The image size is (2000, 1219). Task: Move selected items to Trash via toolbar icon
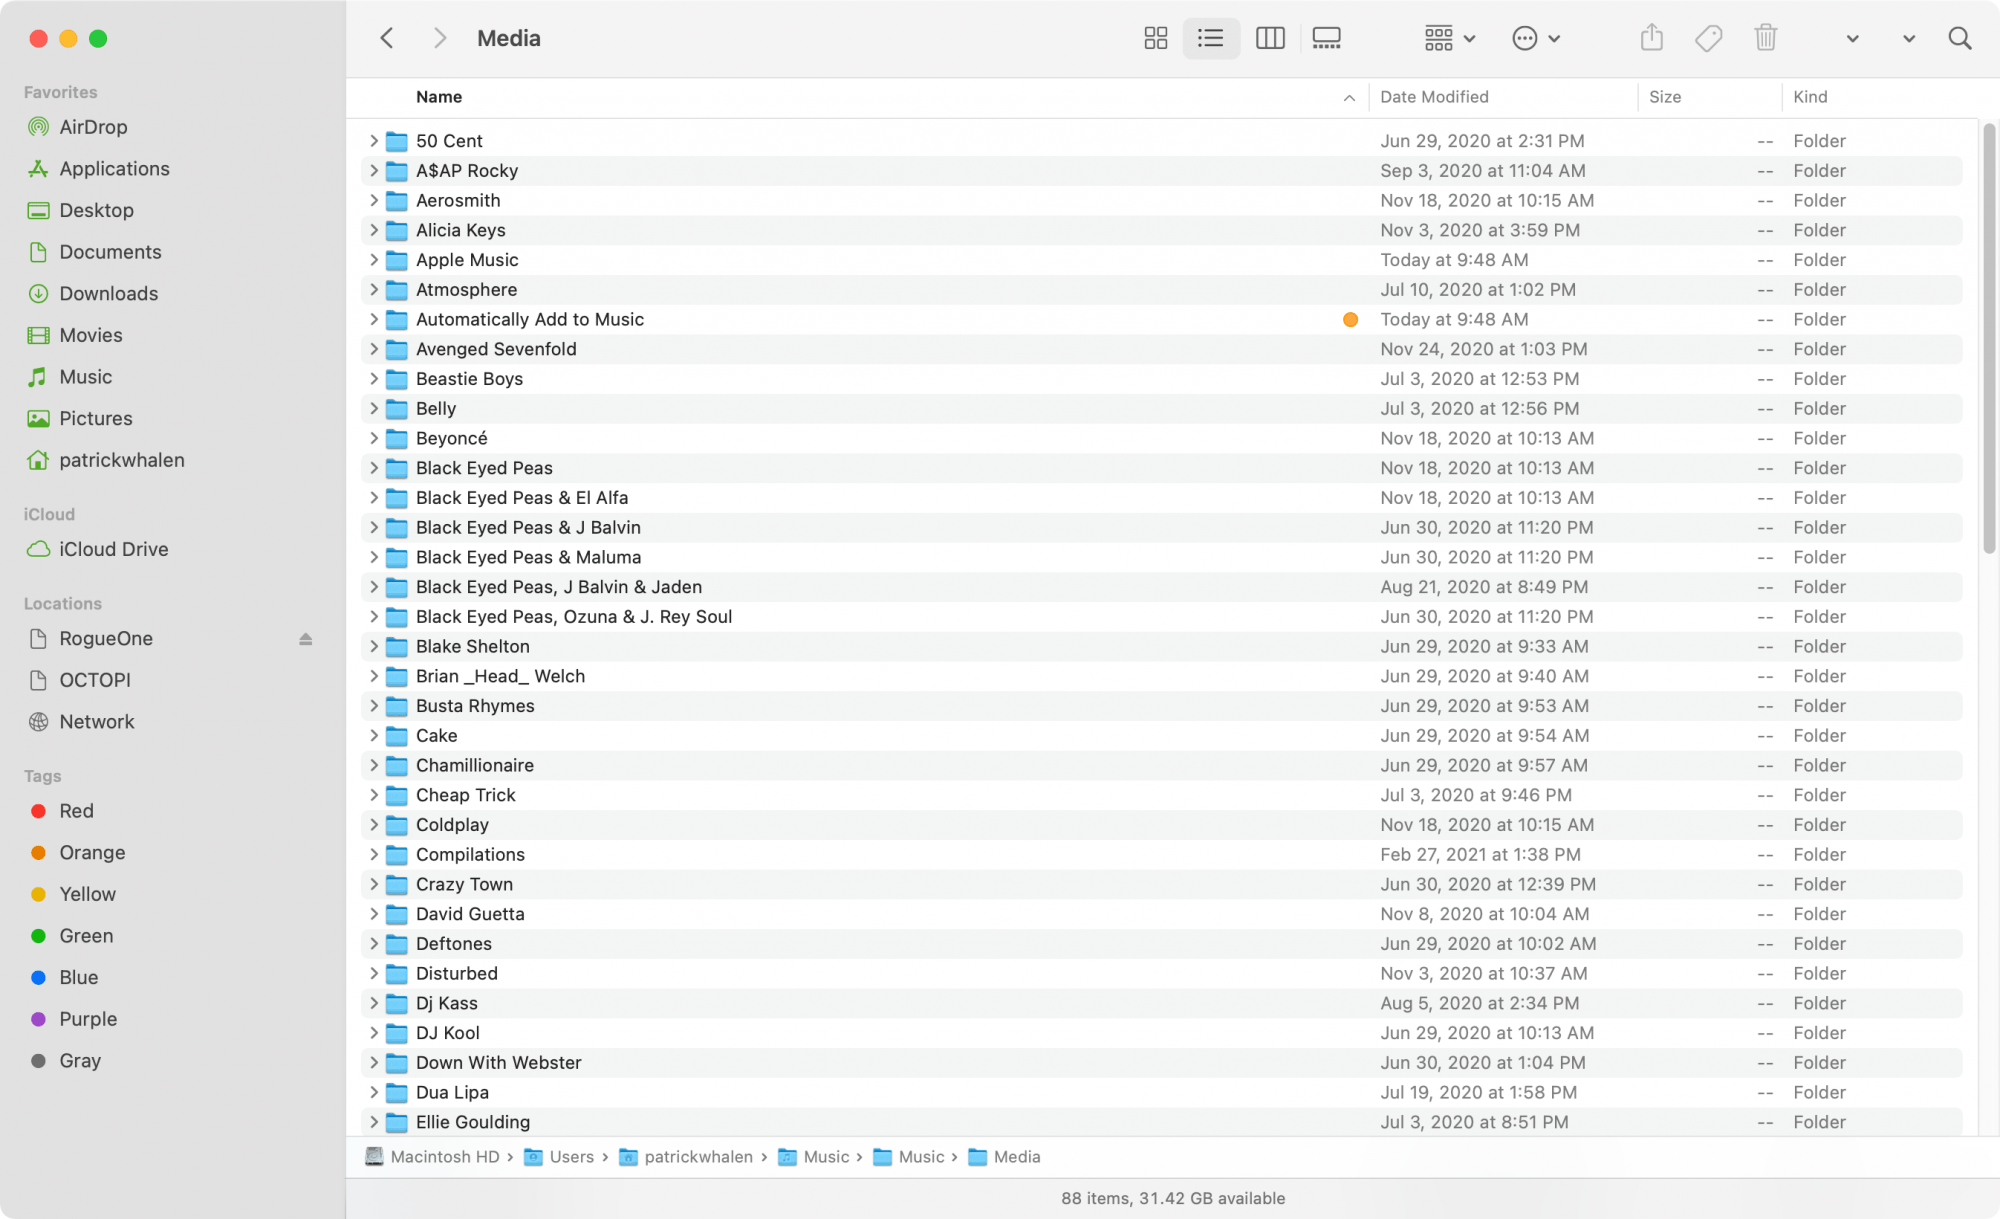[x=1765, y=38]
